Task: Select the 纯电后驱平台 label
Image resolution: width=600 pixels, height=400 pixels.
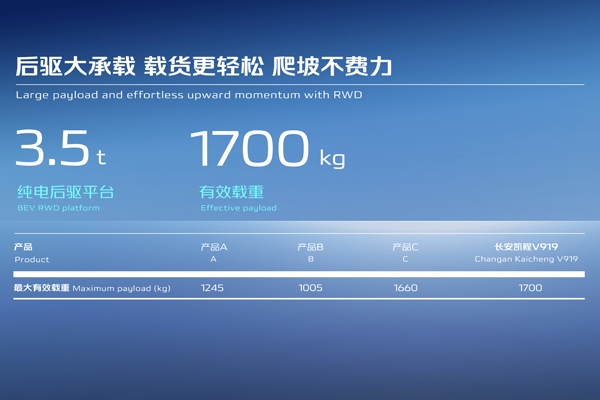Action: [65, 192]
